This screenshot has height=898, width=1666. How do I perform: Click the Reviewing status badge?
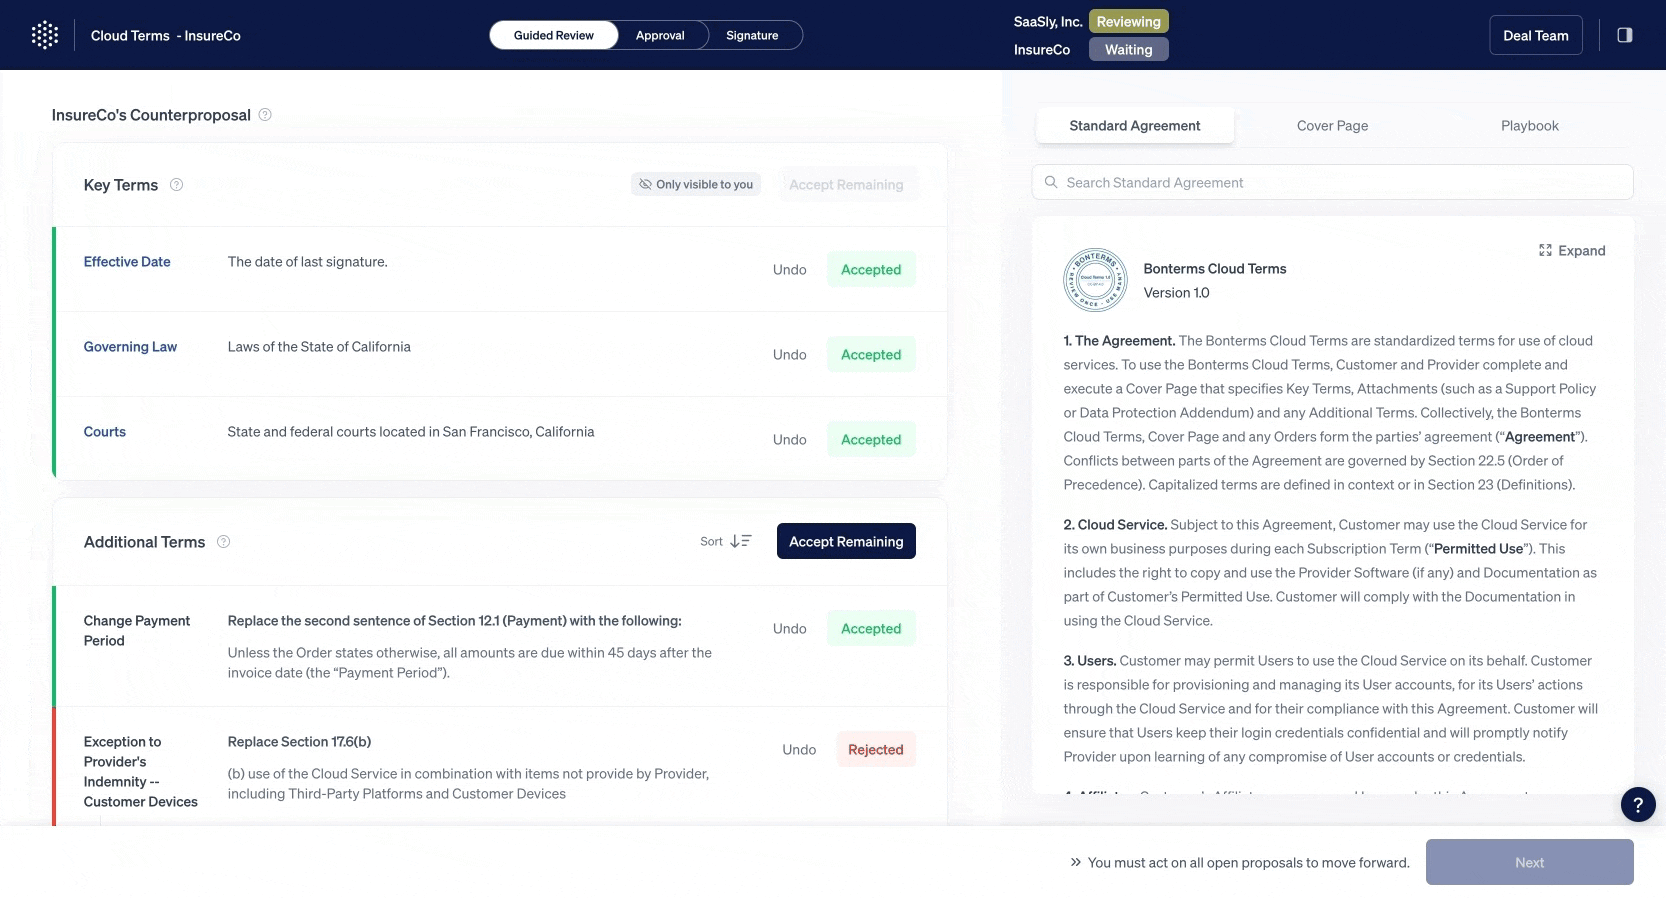tap(1128, 22)
